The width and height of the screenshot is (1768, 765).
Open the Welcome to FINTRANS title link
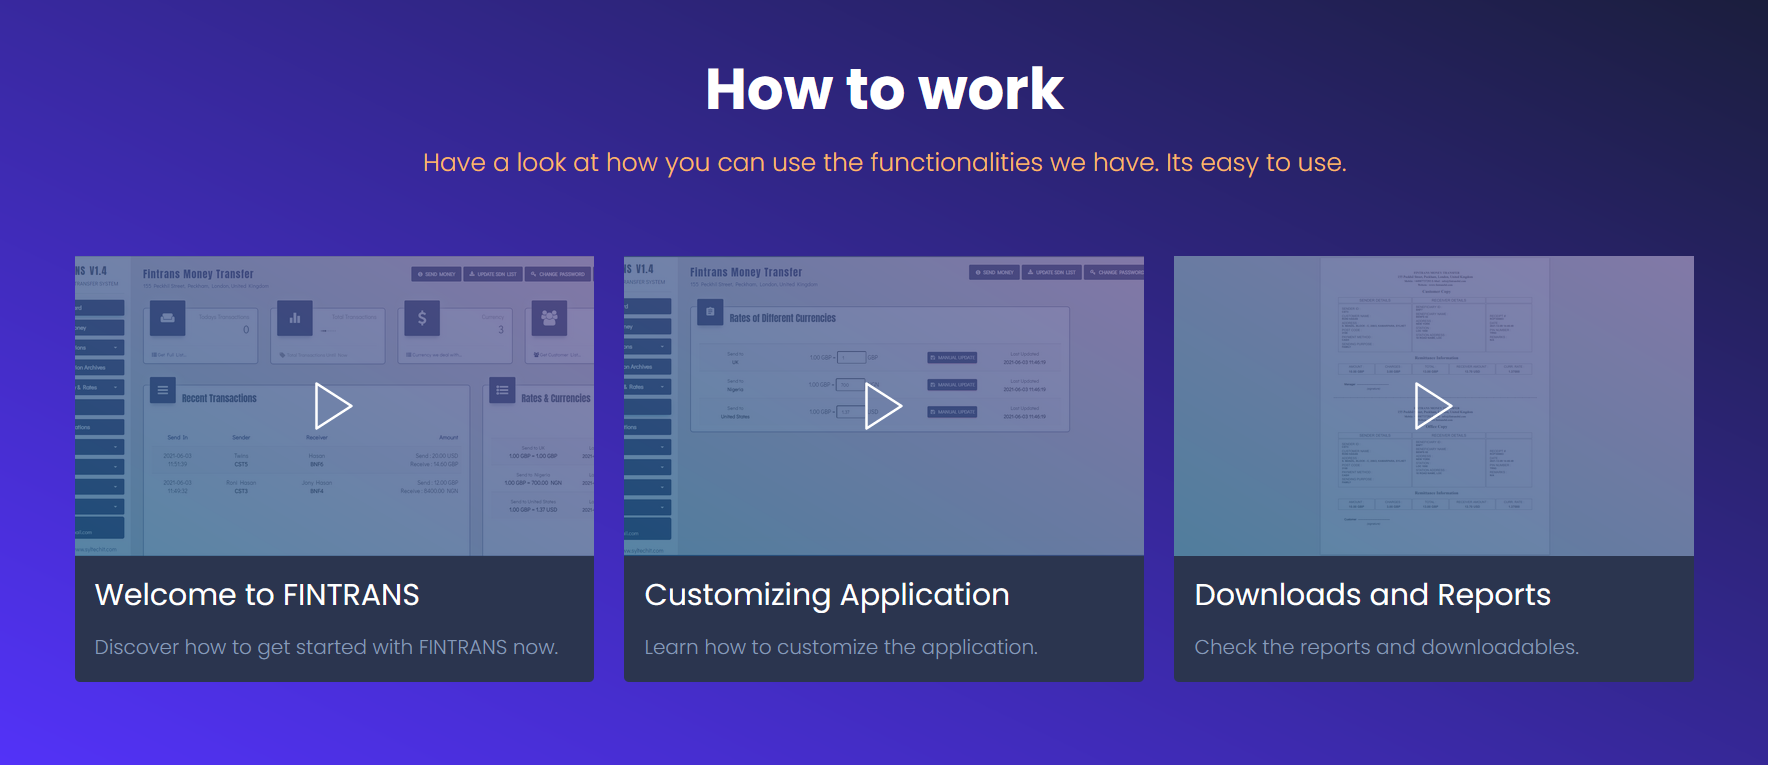click(257, 595)
